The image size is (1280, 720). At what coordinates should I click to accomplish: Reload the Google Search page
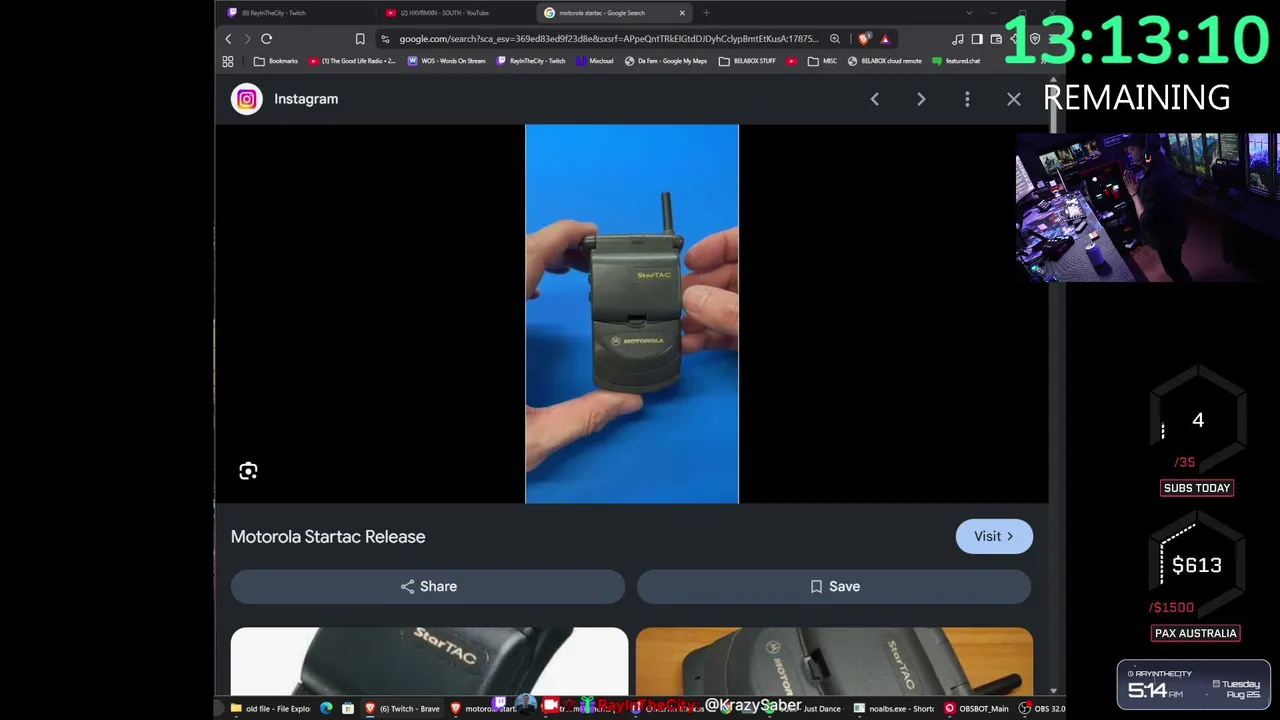267,39
